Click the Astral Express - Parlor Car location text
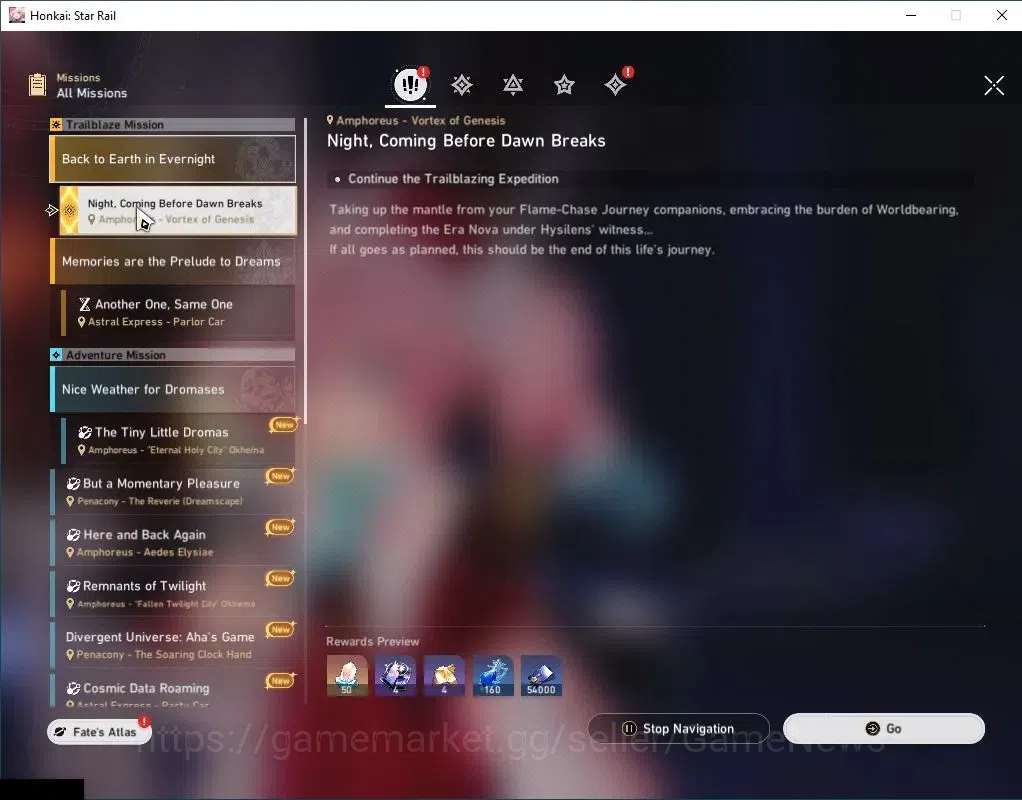1022x800 pixels. coord(156,321)
